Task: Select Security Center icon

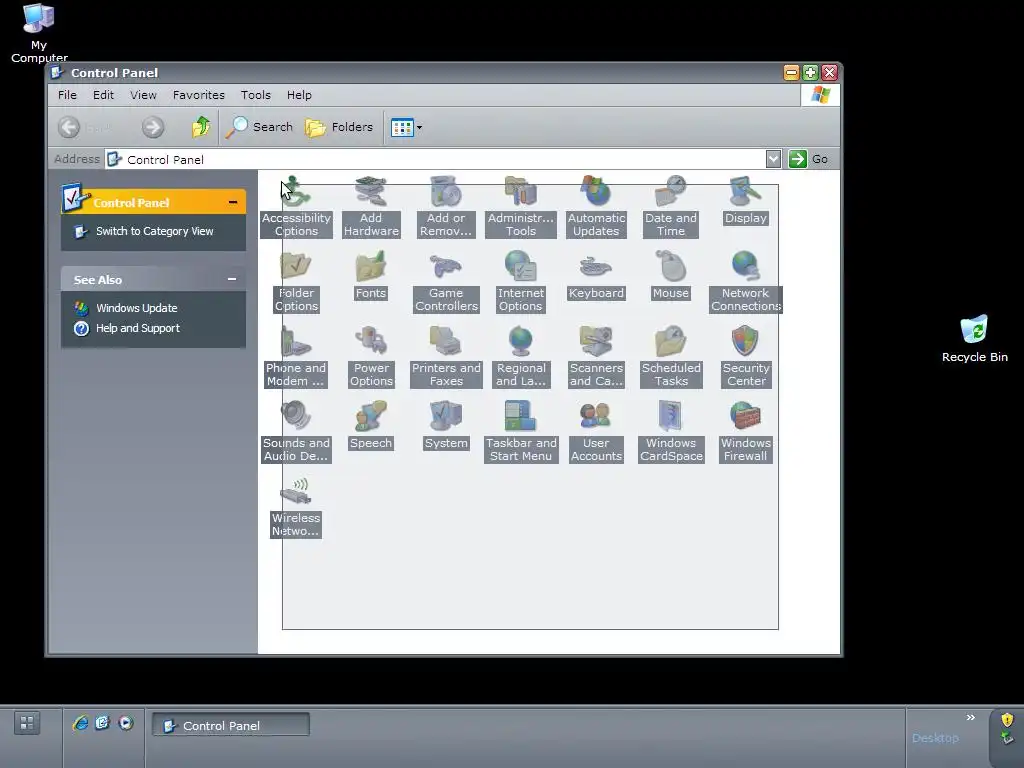Action: click(x=745, y=357)
